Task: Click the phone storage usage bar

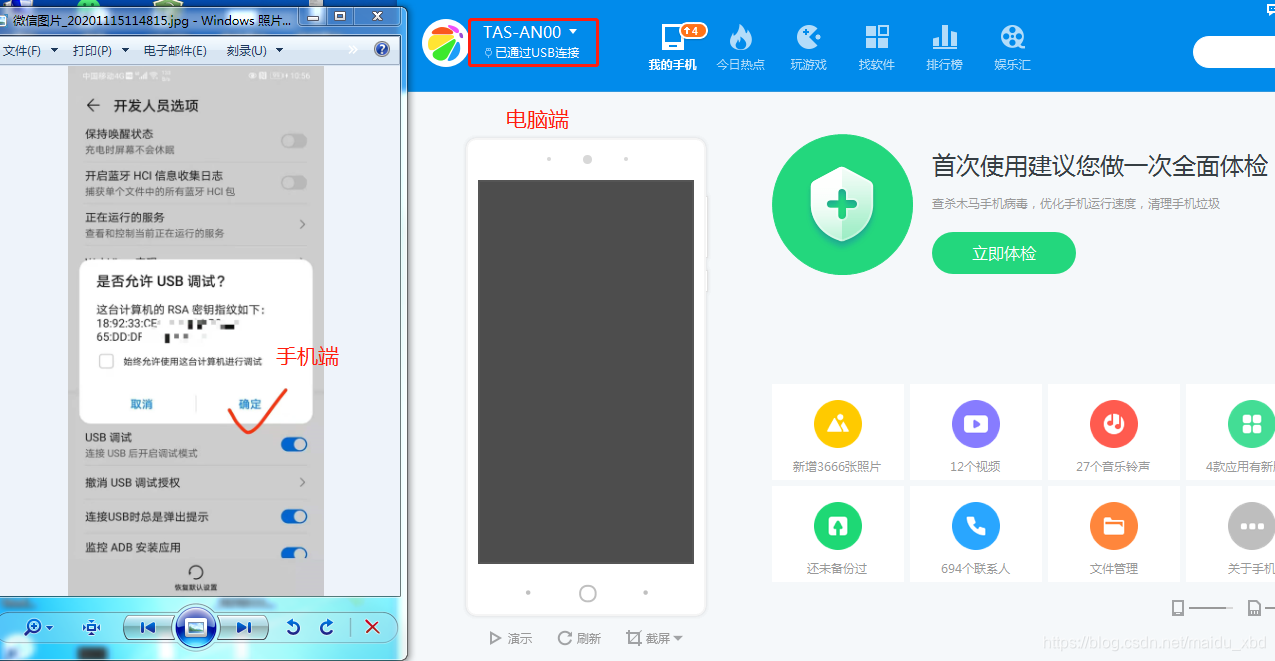Action: click(x=1211, y=607)
